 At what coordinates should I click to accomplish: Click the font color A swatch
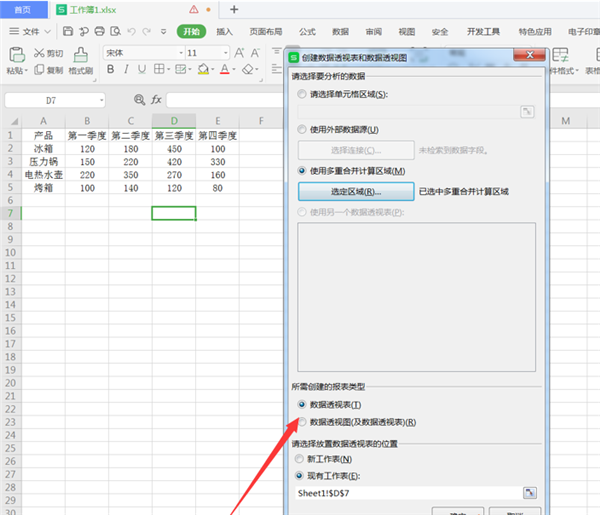coord(224,70)
